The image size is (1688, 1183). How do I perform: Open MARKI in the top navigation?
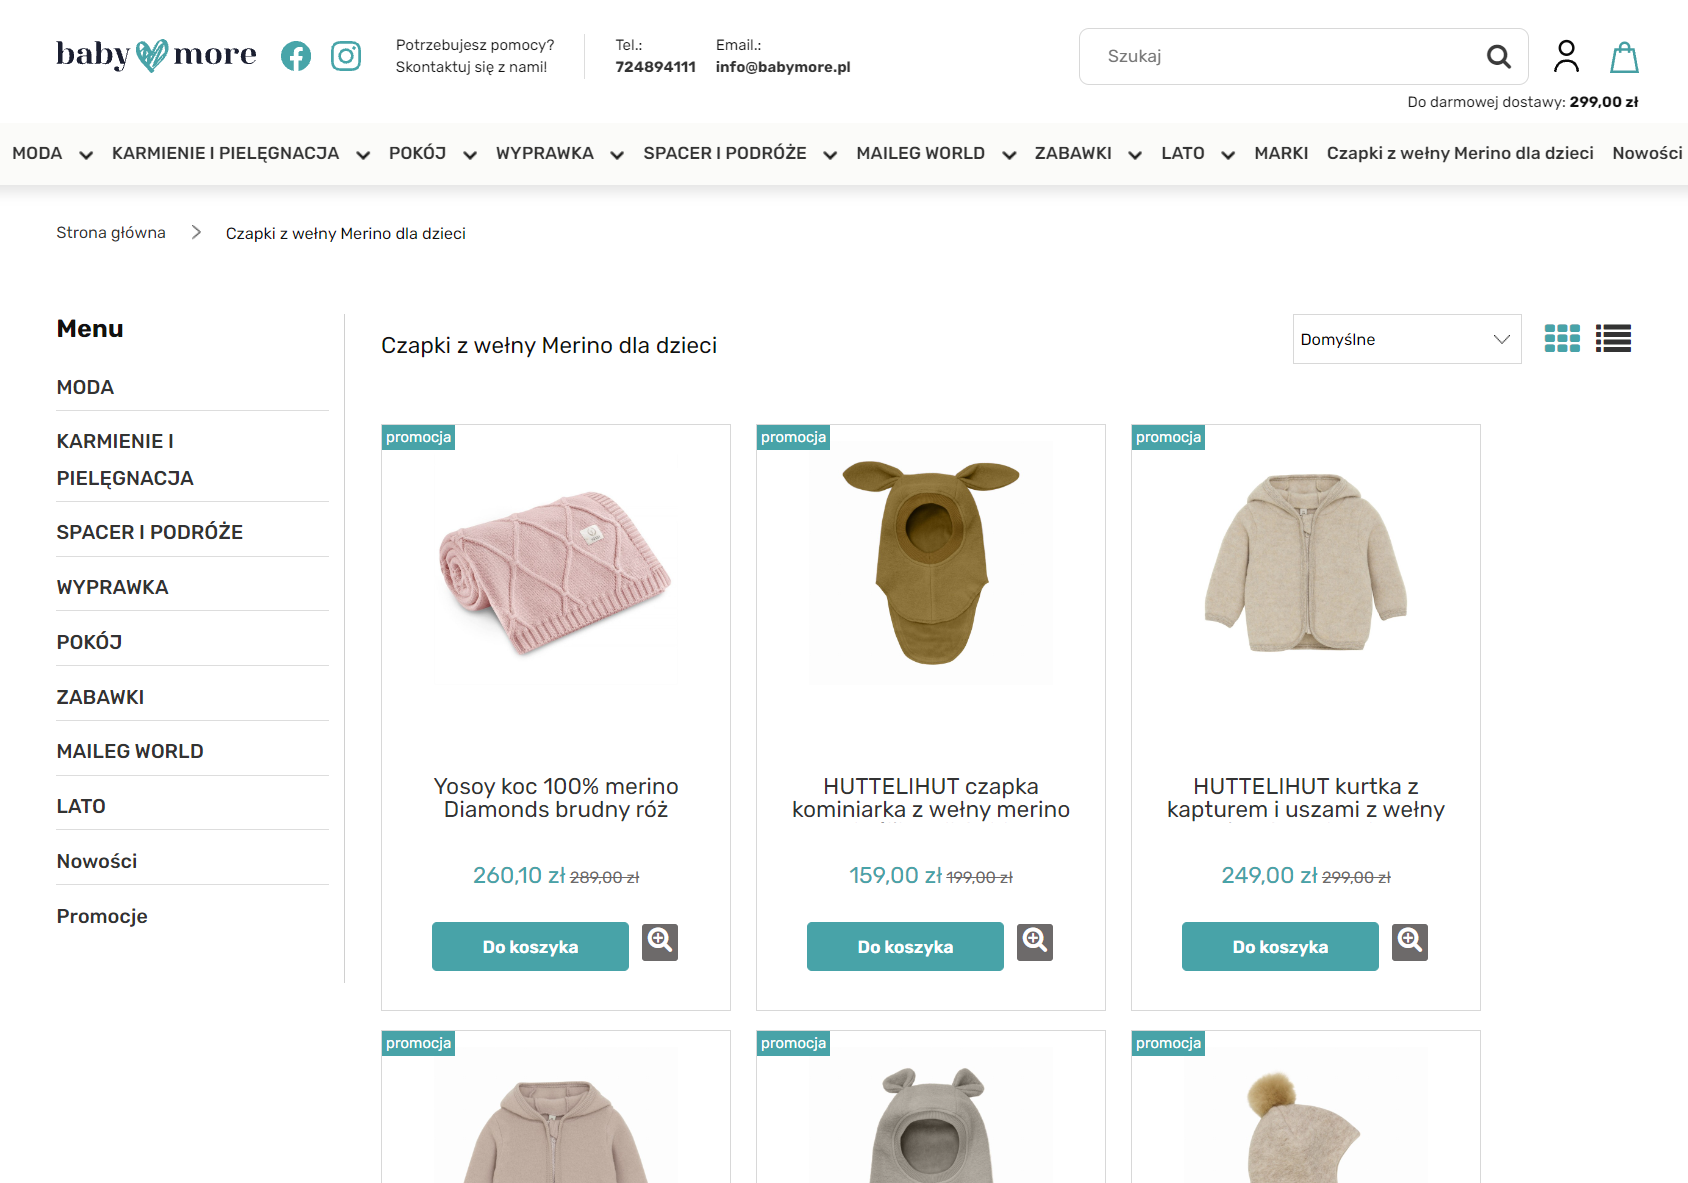(1281, 153)
